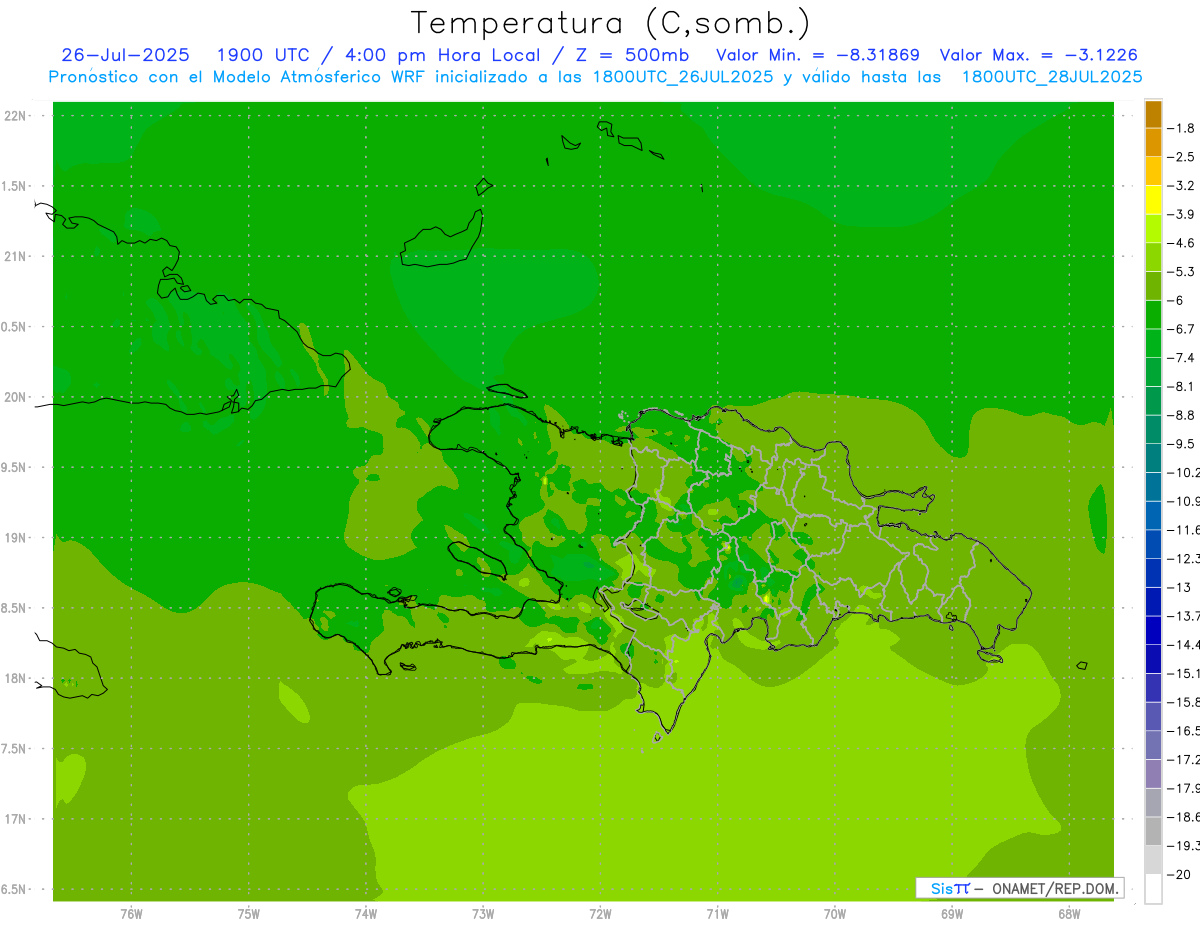Click the '-1.8' color scale value
Viewport: 1200px width, 927px height.
[x=1183, y=128]
